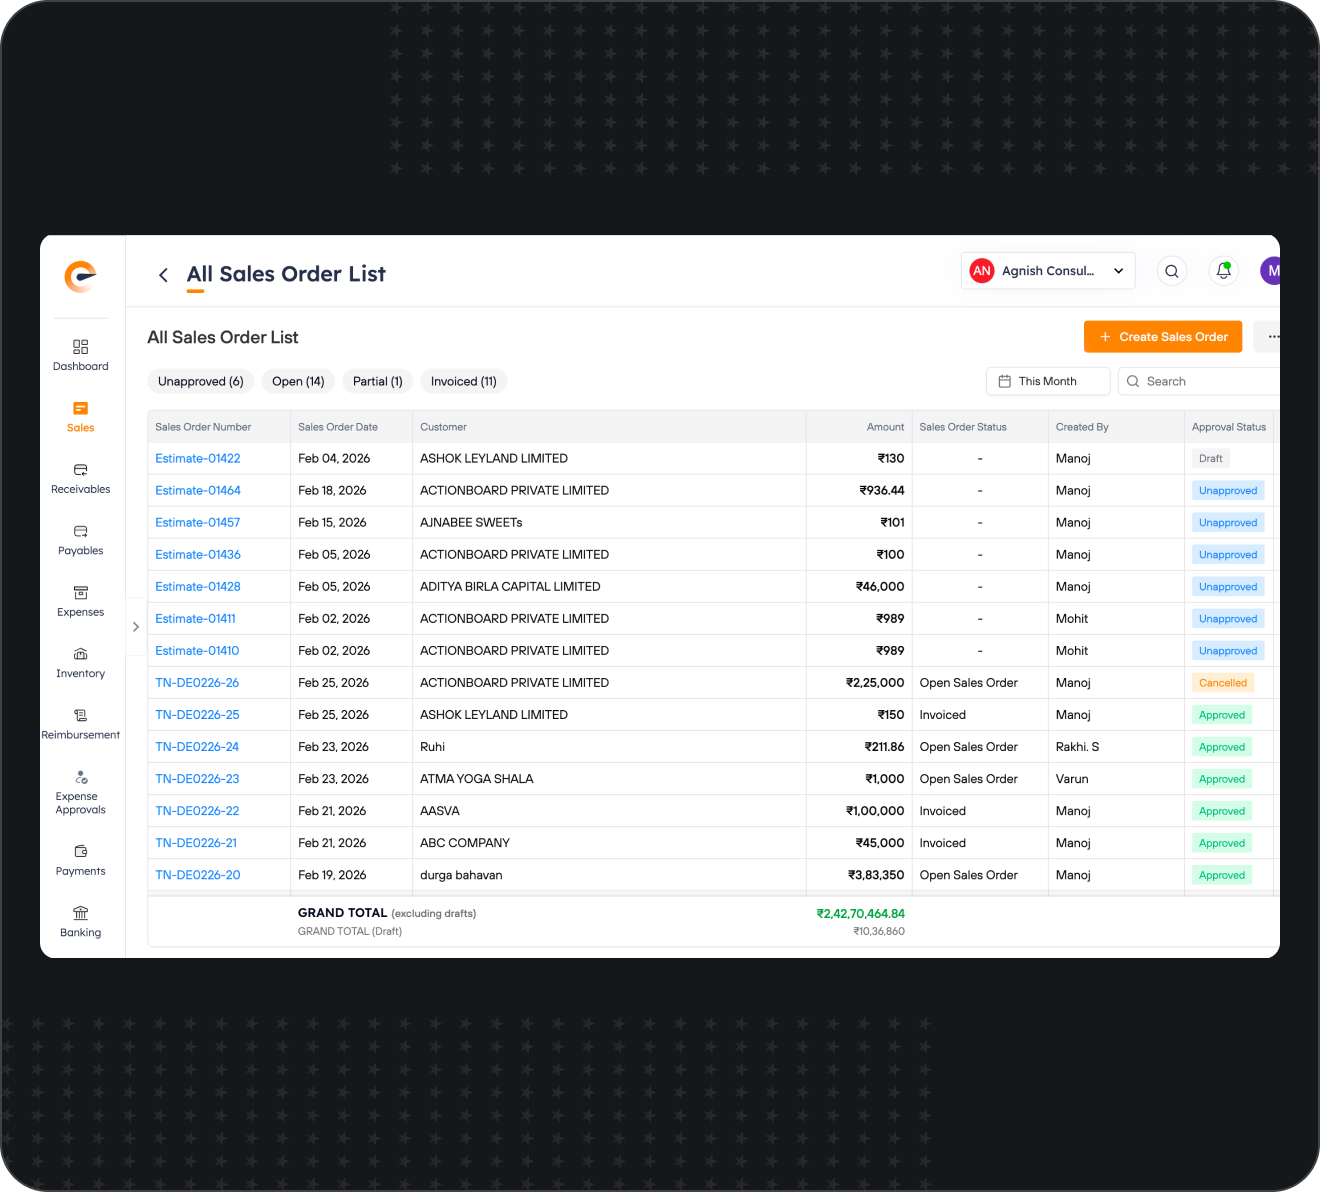Open the Estimate-01464 sales order link
1320x1192 pixels.
click(198, 491)
